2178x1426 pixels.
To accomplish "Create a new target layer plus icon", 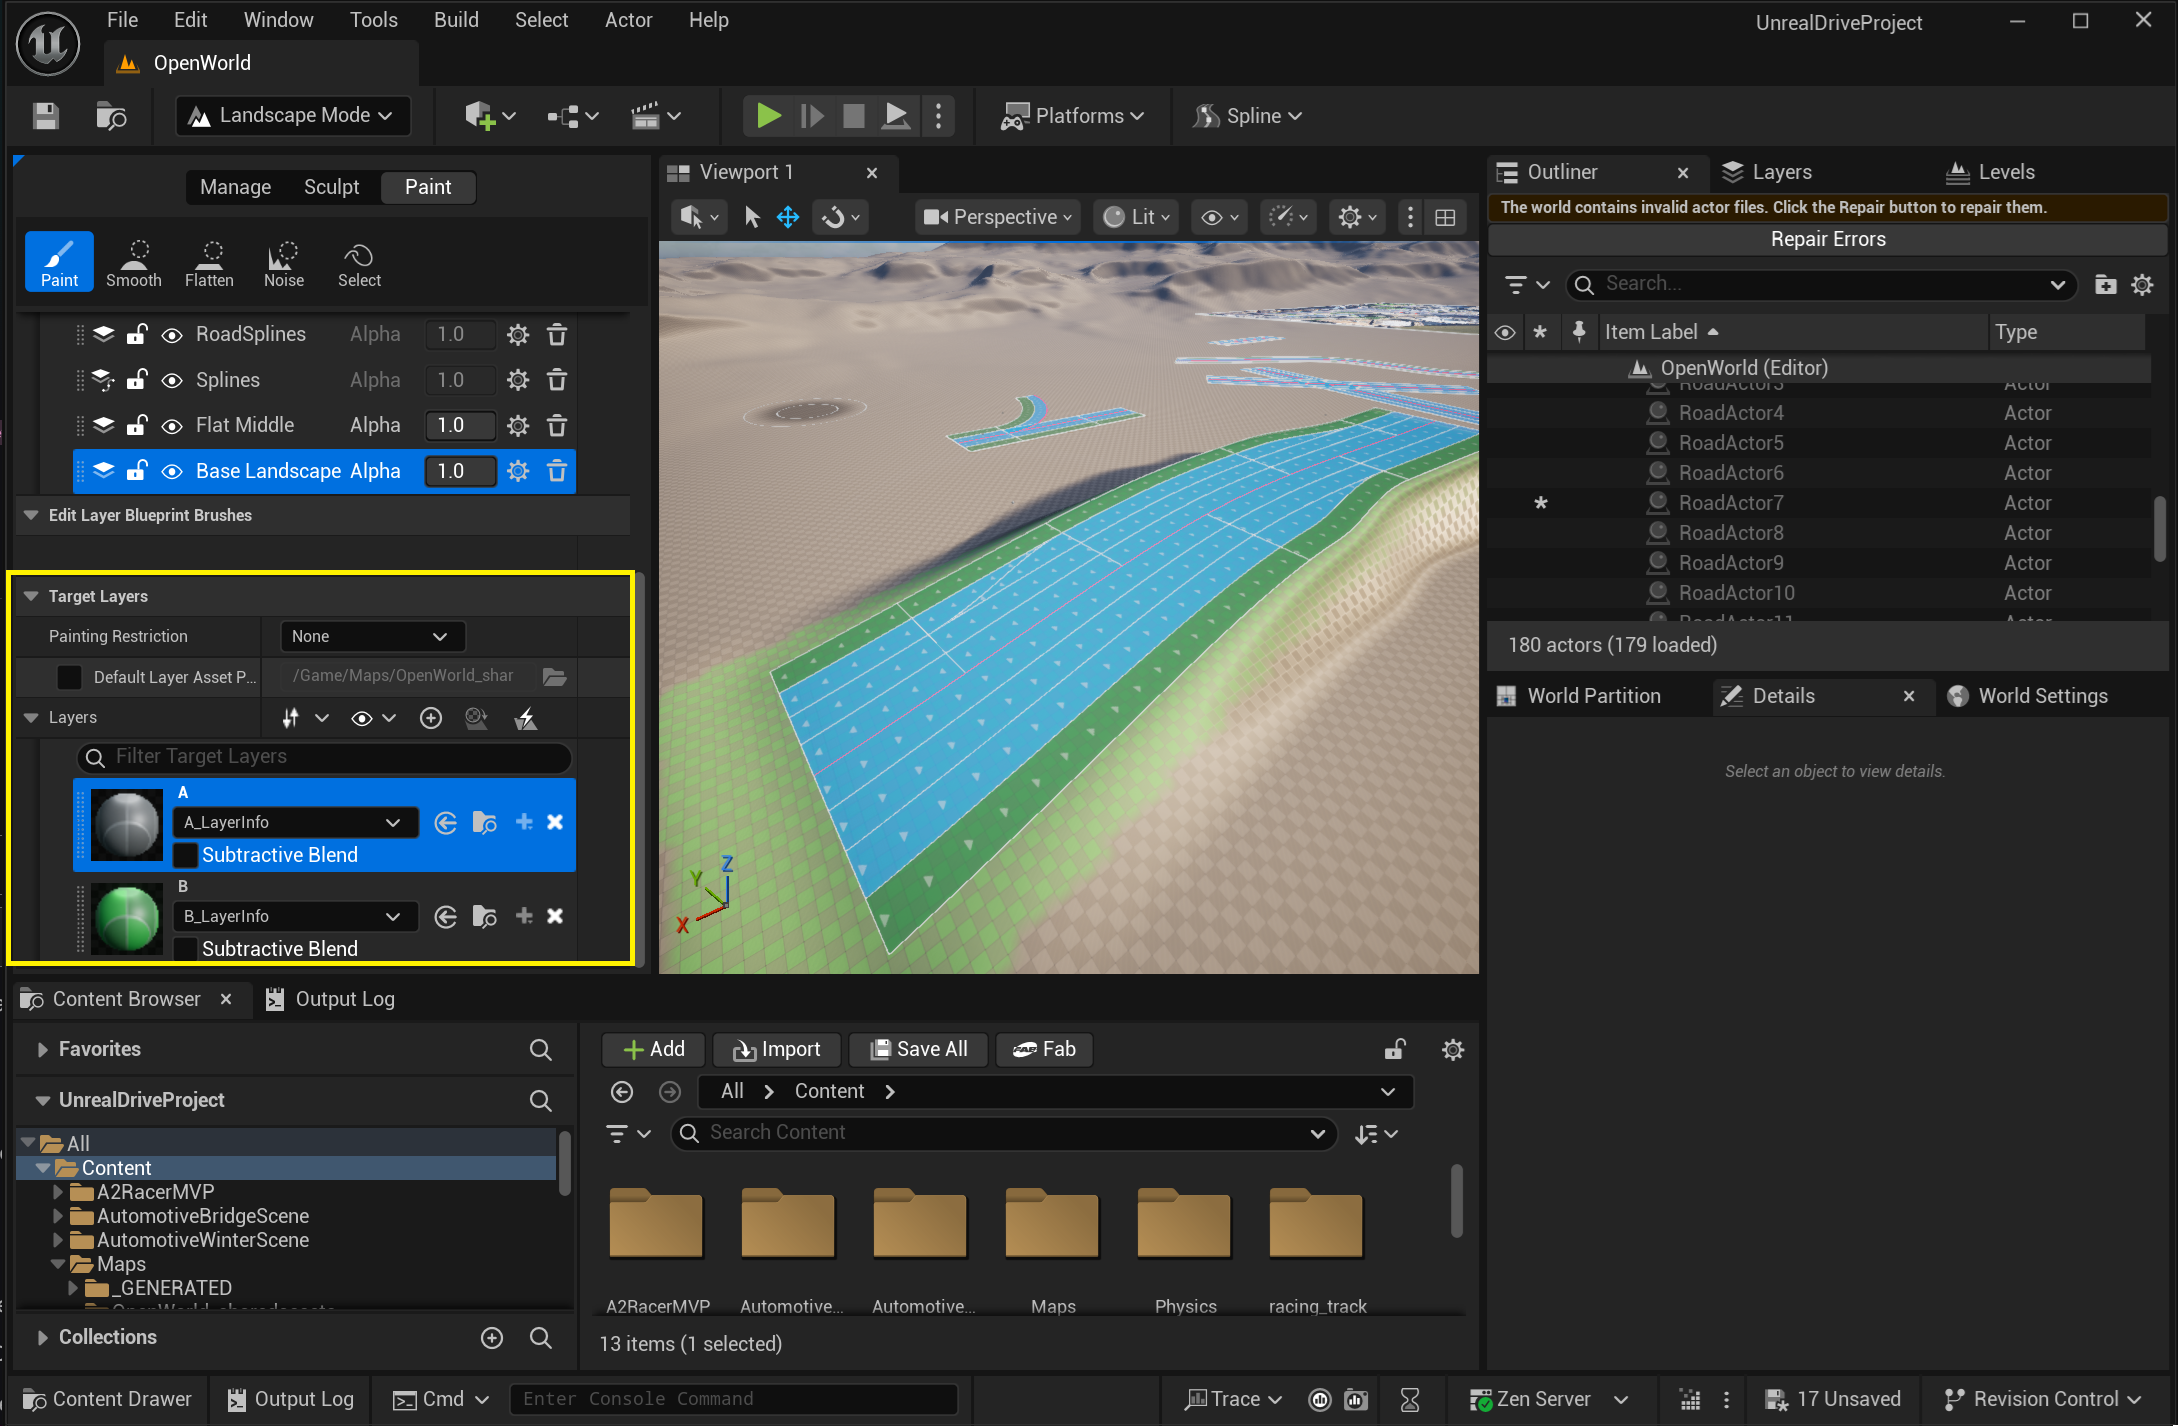I will click(x=431, y=718).
